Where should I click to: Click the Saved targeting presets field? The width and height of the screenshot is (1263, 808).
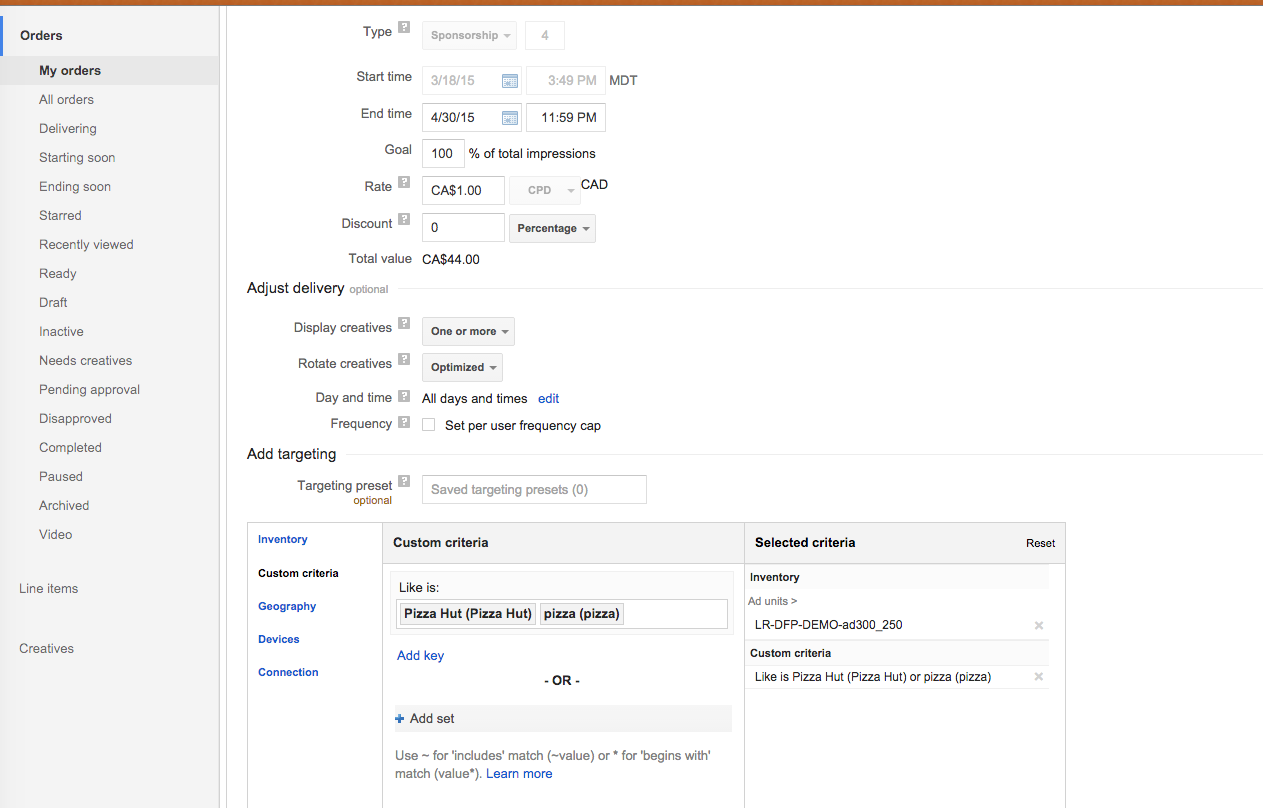pos(534,490)
